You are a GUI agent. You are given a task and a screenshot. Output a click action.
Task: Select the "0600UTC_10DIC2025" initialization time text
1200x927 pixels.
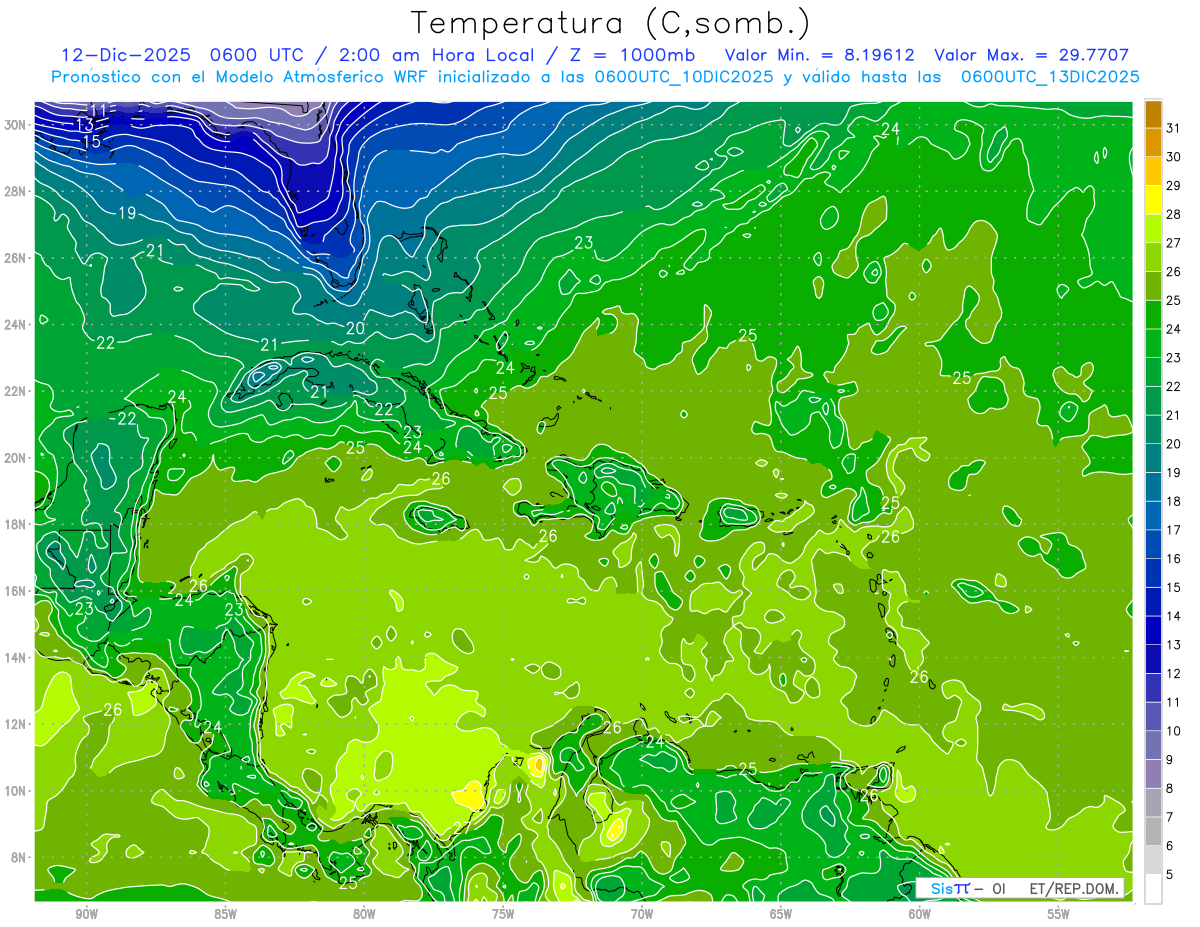[x=684, y=77]
